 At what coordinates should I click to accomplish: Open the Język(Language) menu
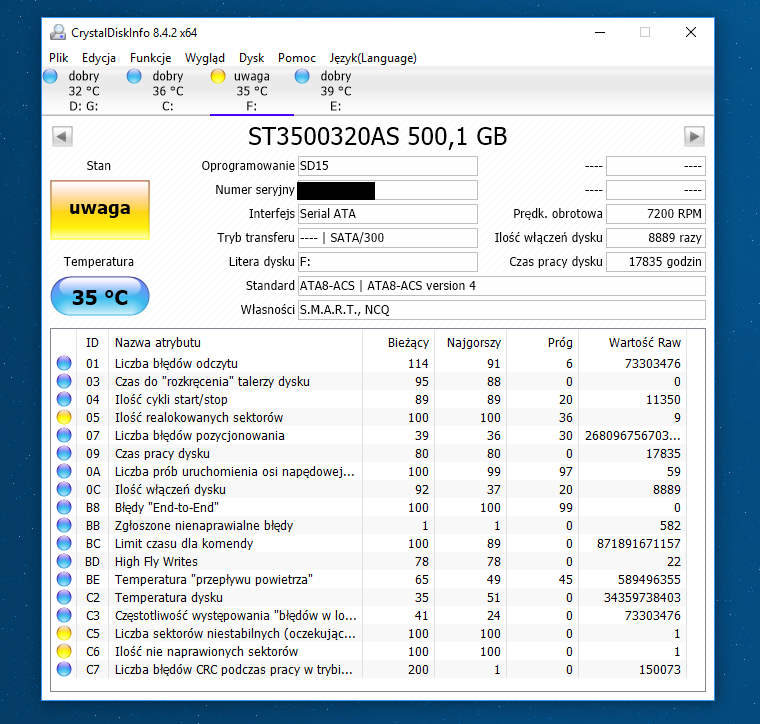click(373, 58)
